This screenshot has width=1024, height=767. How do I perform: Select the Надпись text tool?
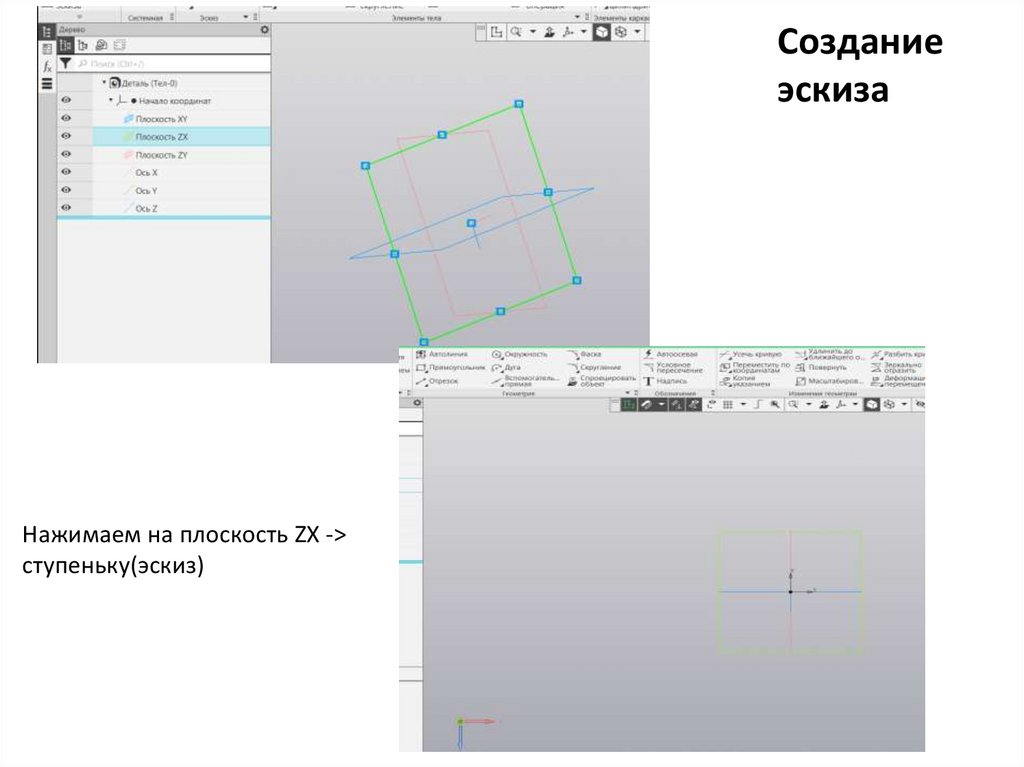pyautogui.click(x=665, y=381)
